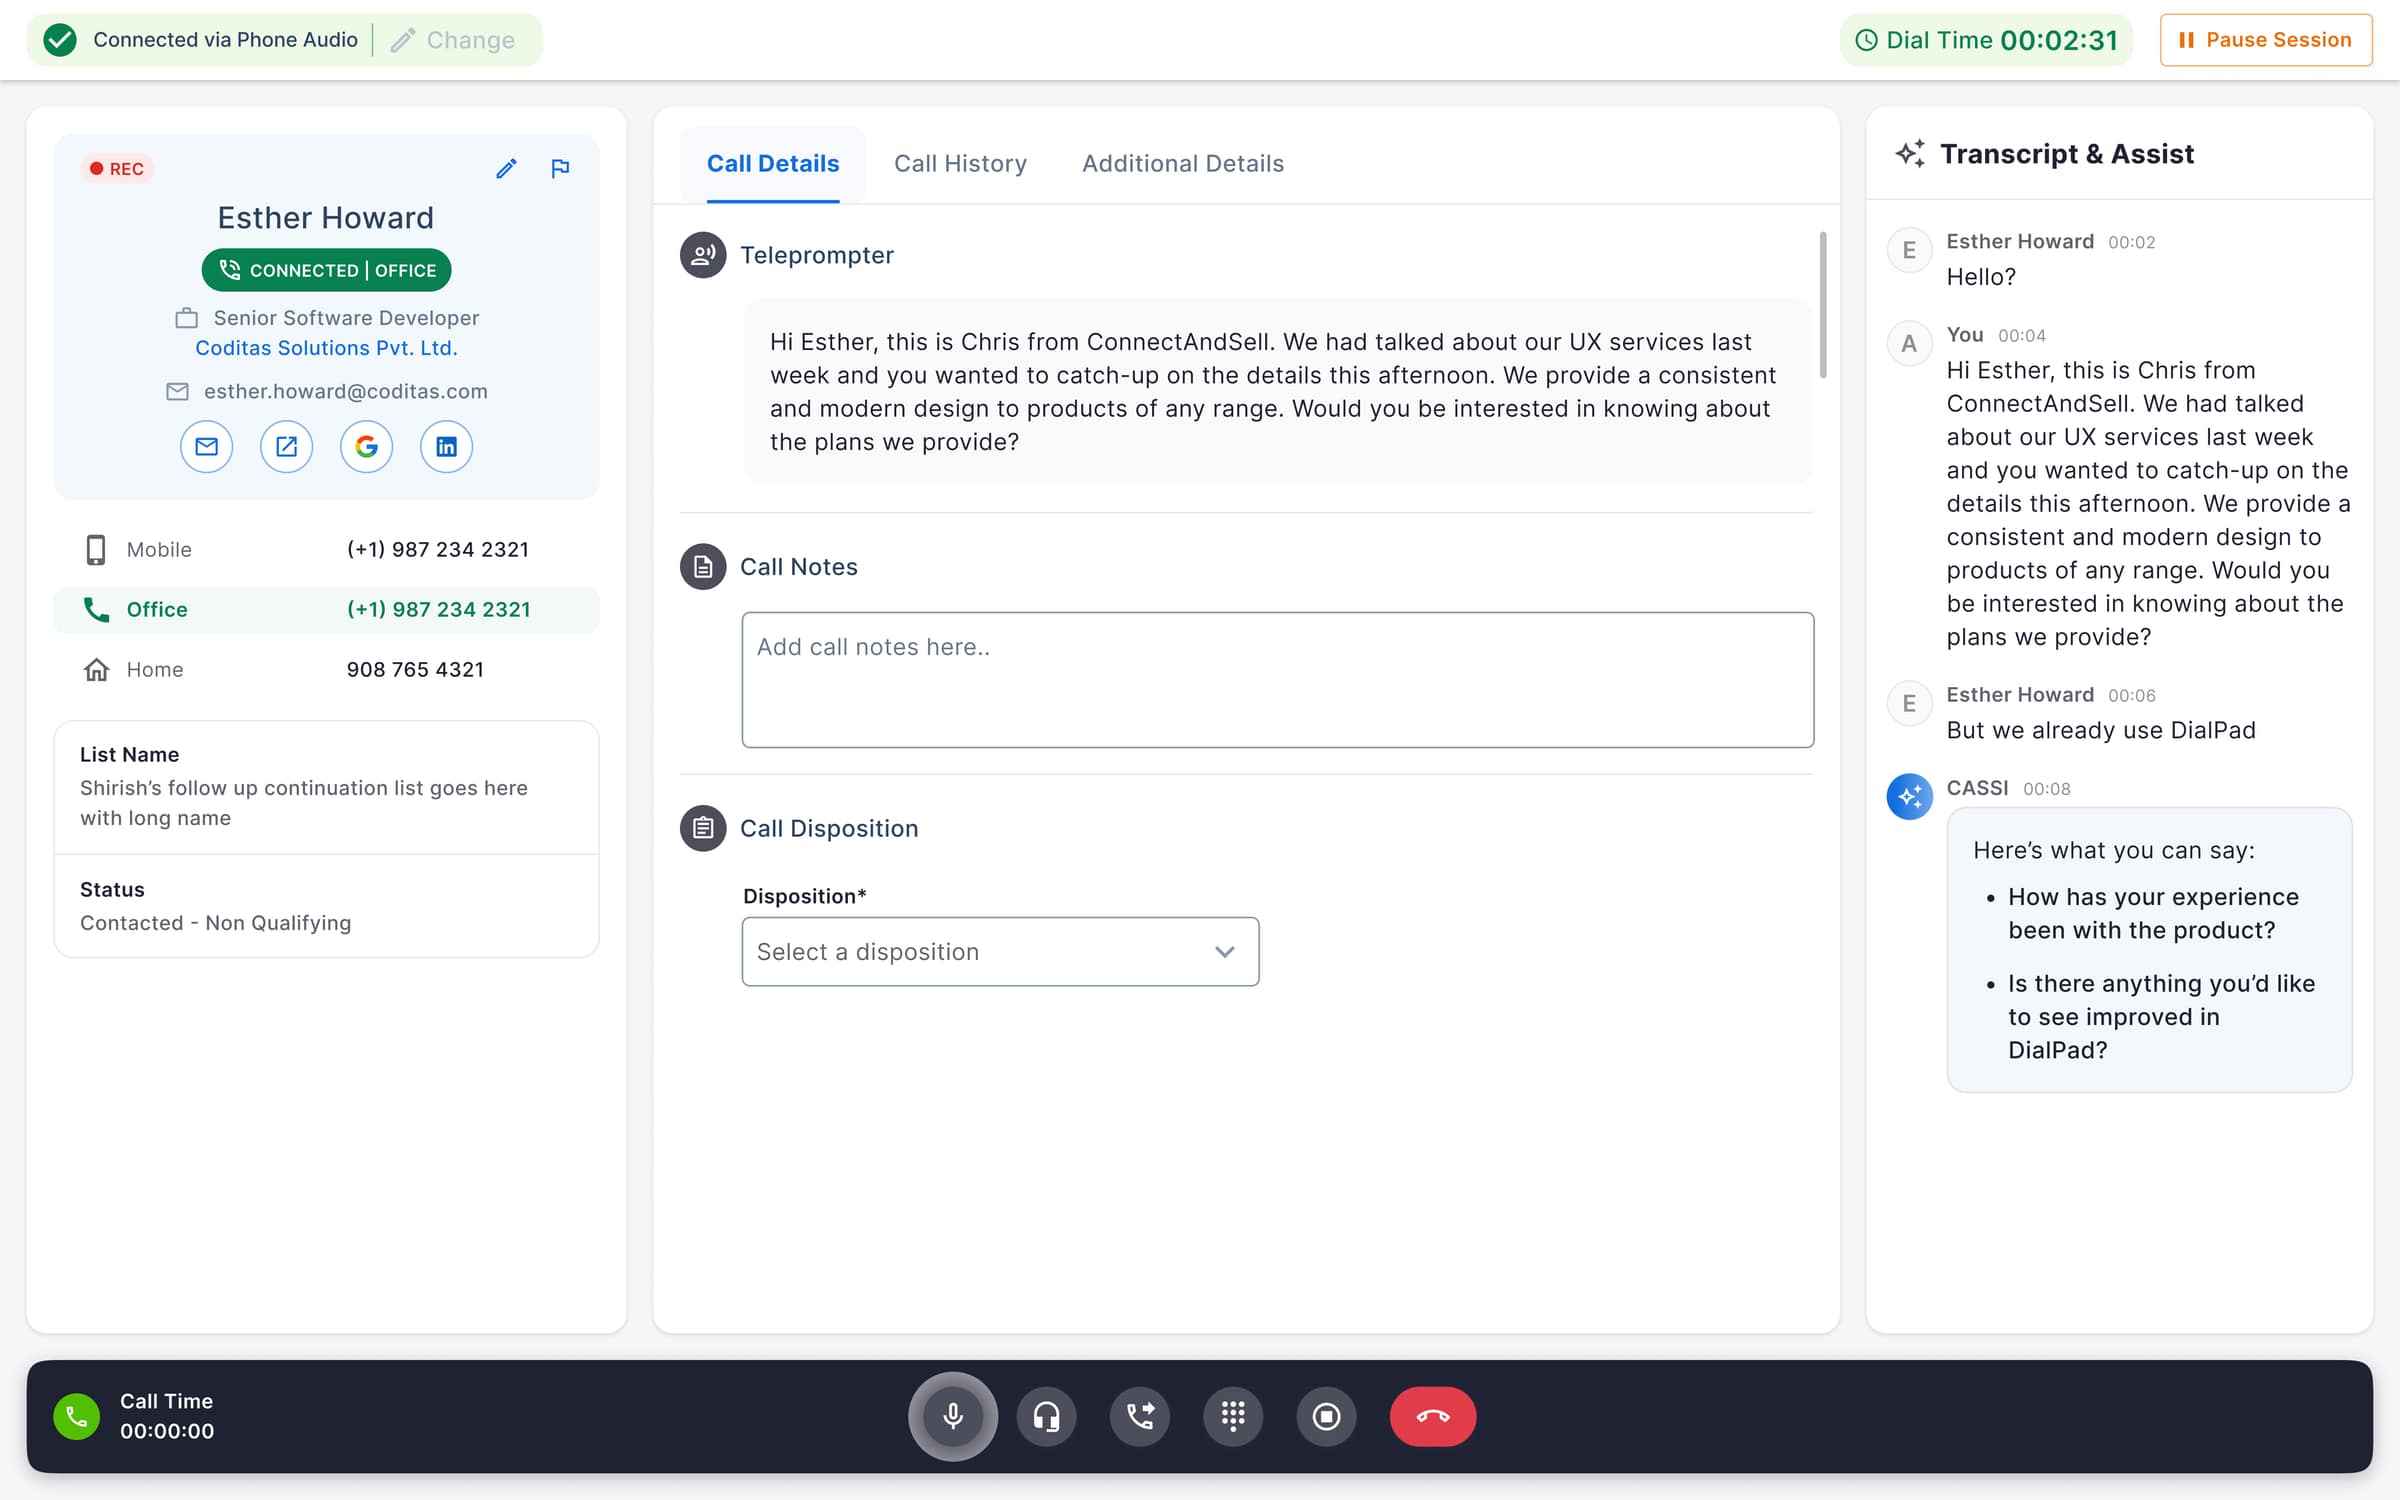This screenshot has width=2400, height=1500.
Task: Click the esther.howard@coditas.com email address
Action: [x=346, y=391]
